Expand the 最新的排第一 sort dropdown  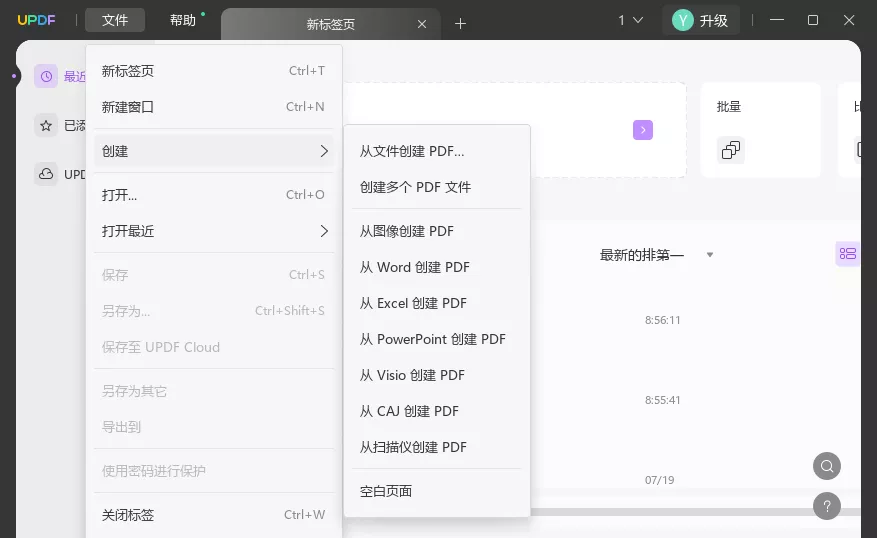tap(710, 255)
